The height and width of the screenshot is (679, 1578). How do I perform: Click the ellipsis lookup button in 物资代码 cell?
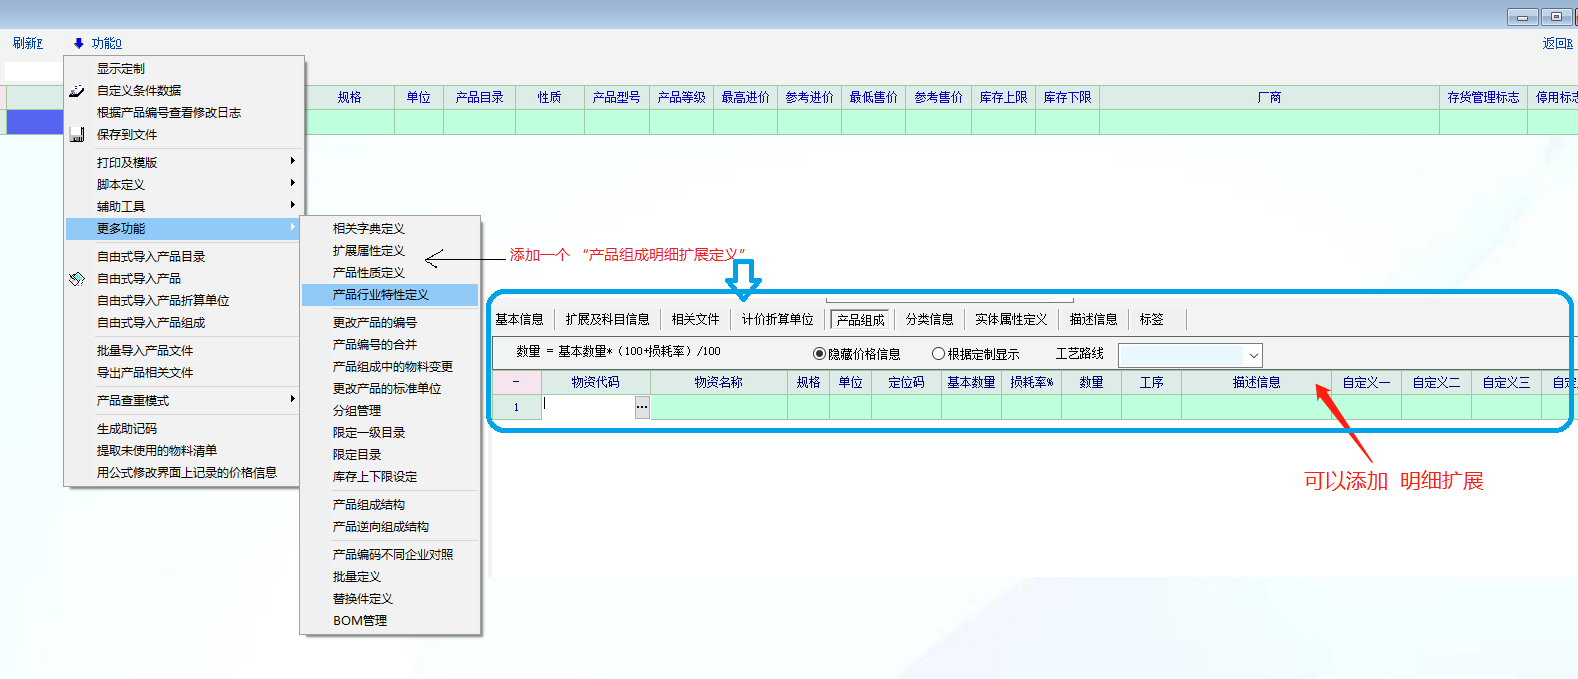(642, 407)
